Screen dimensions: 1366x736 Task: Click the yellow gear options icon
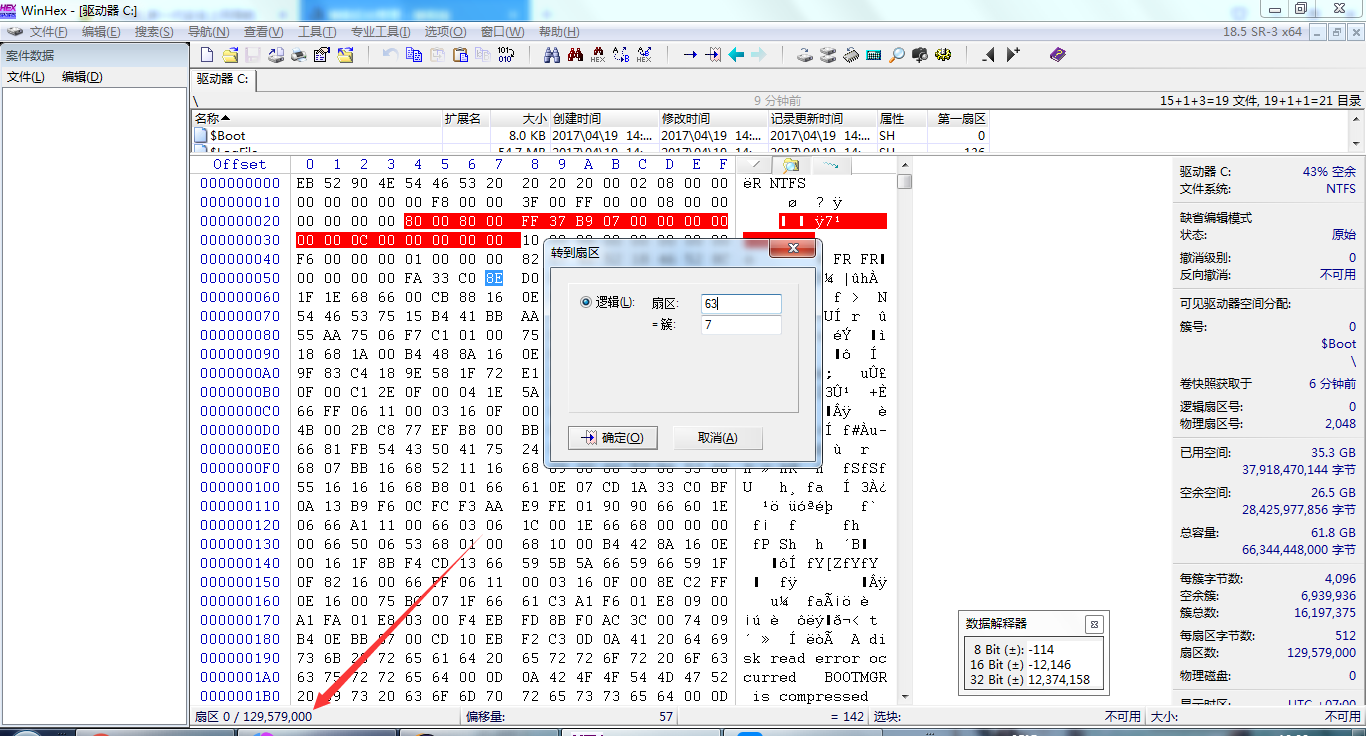942,55
